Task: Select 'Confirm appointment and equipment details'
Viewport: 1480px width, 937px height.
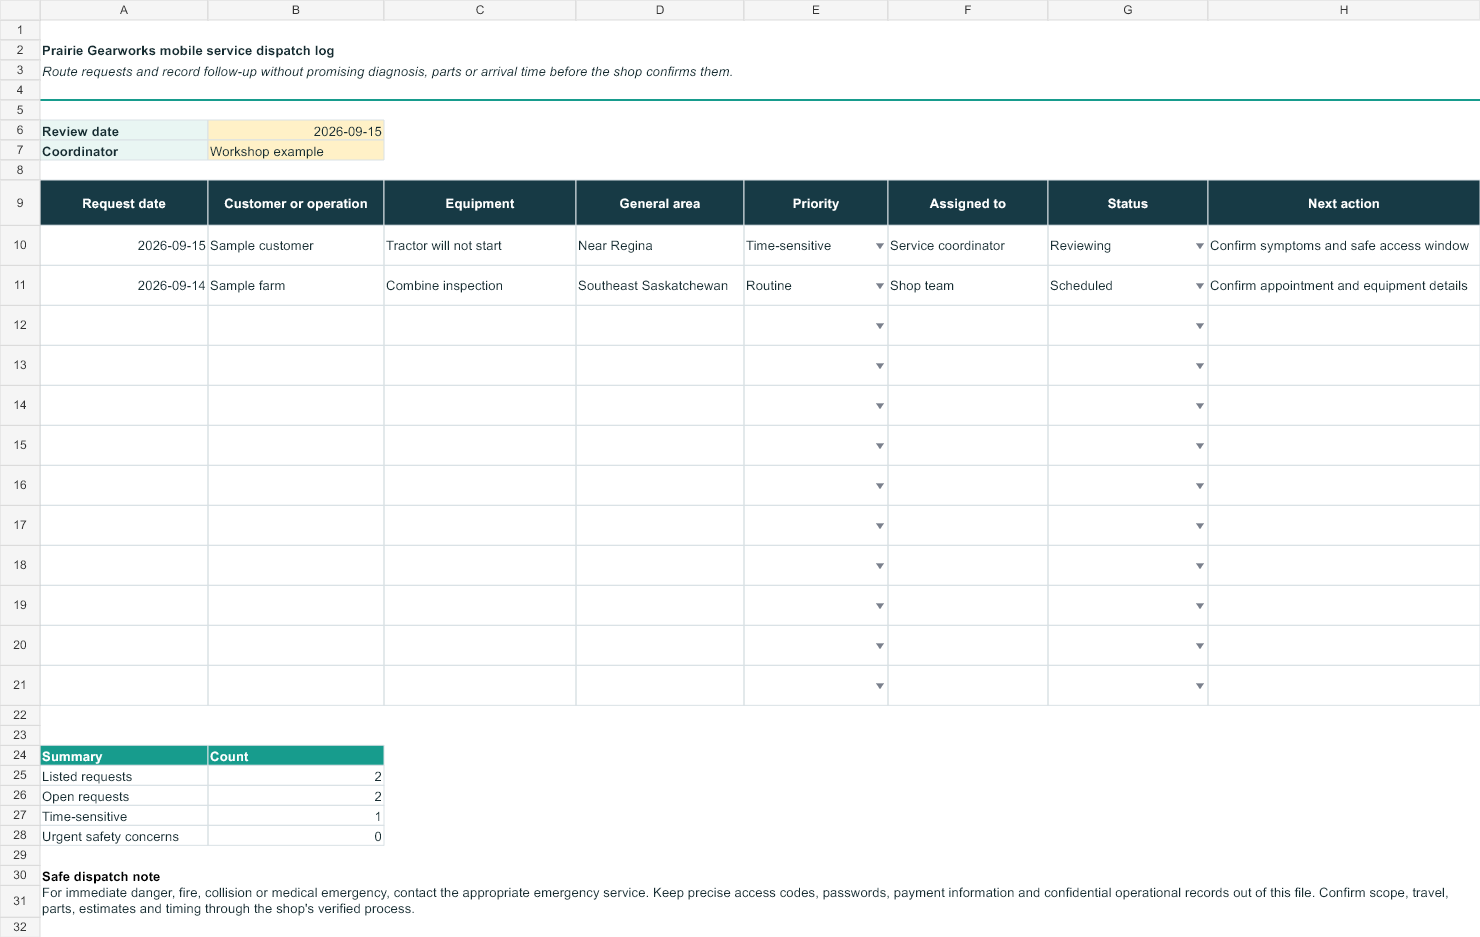Action: point(1344,285)
